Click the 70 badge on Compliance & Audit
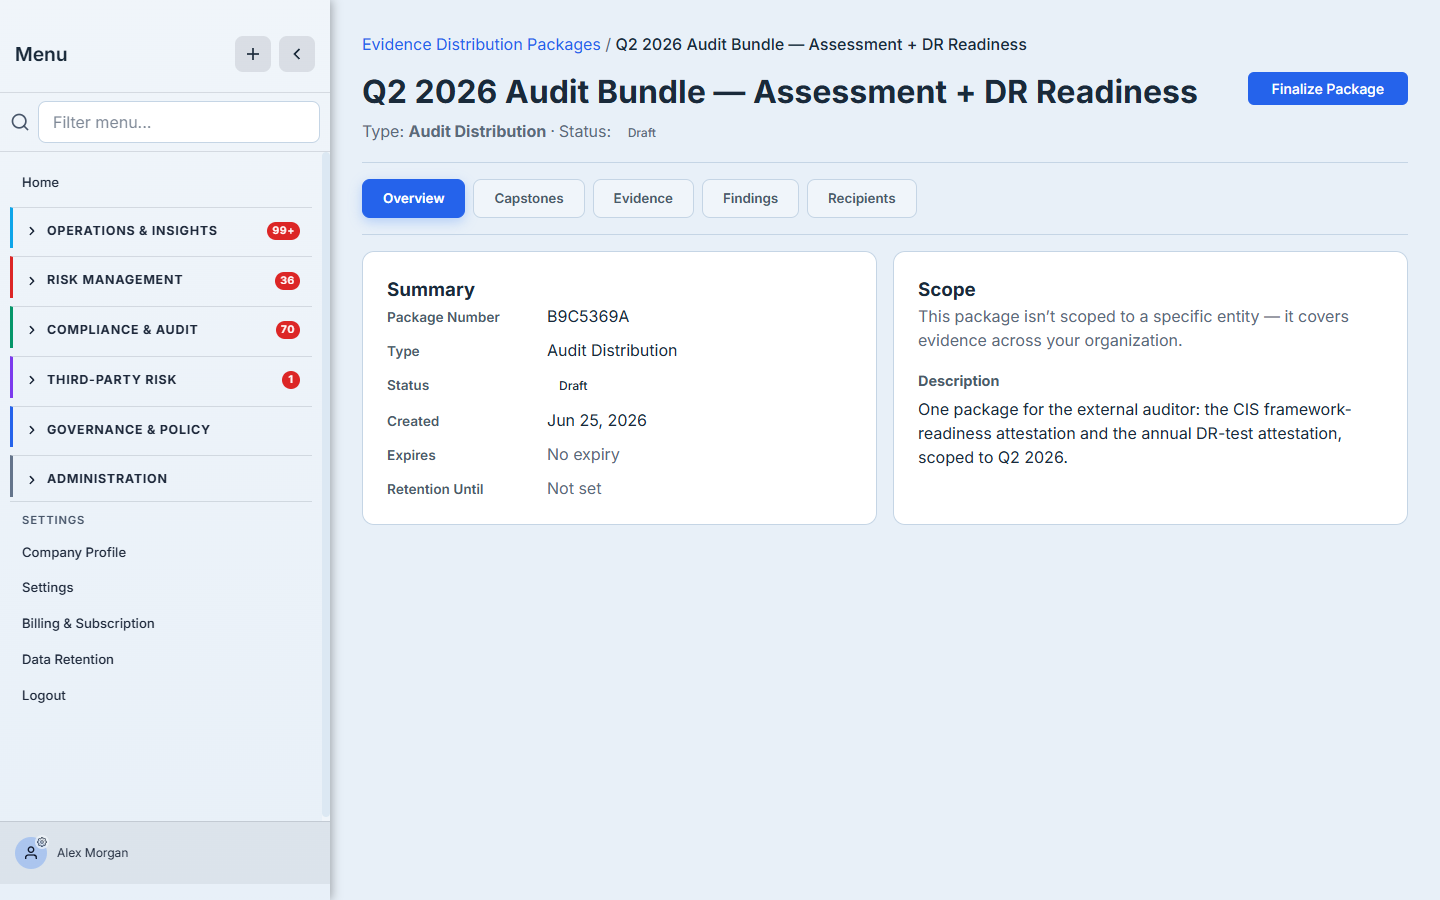This screenshot has height=900, width=1440. pyautogui.click(x=287, y=330)
